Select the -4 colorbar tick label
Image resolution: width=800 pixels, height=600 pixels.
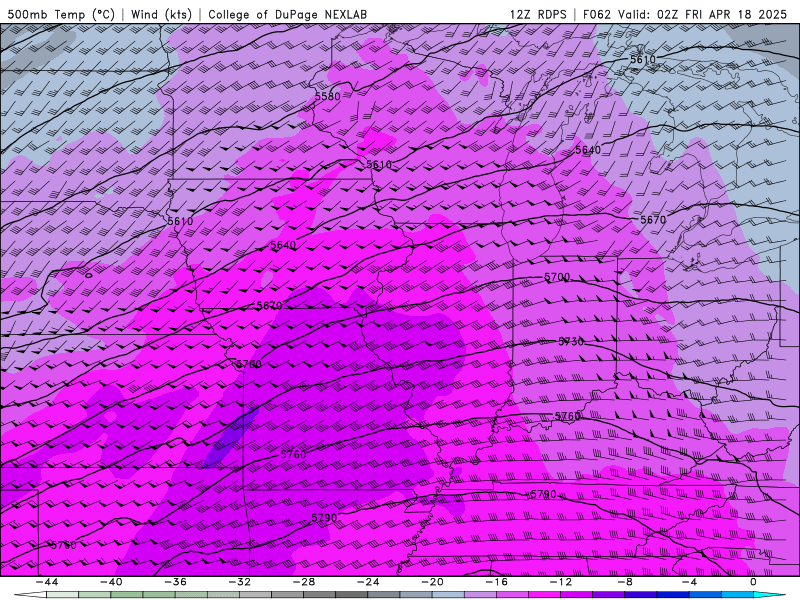click(689, 582)
